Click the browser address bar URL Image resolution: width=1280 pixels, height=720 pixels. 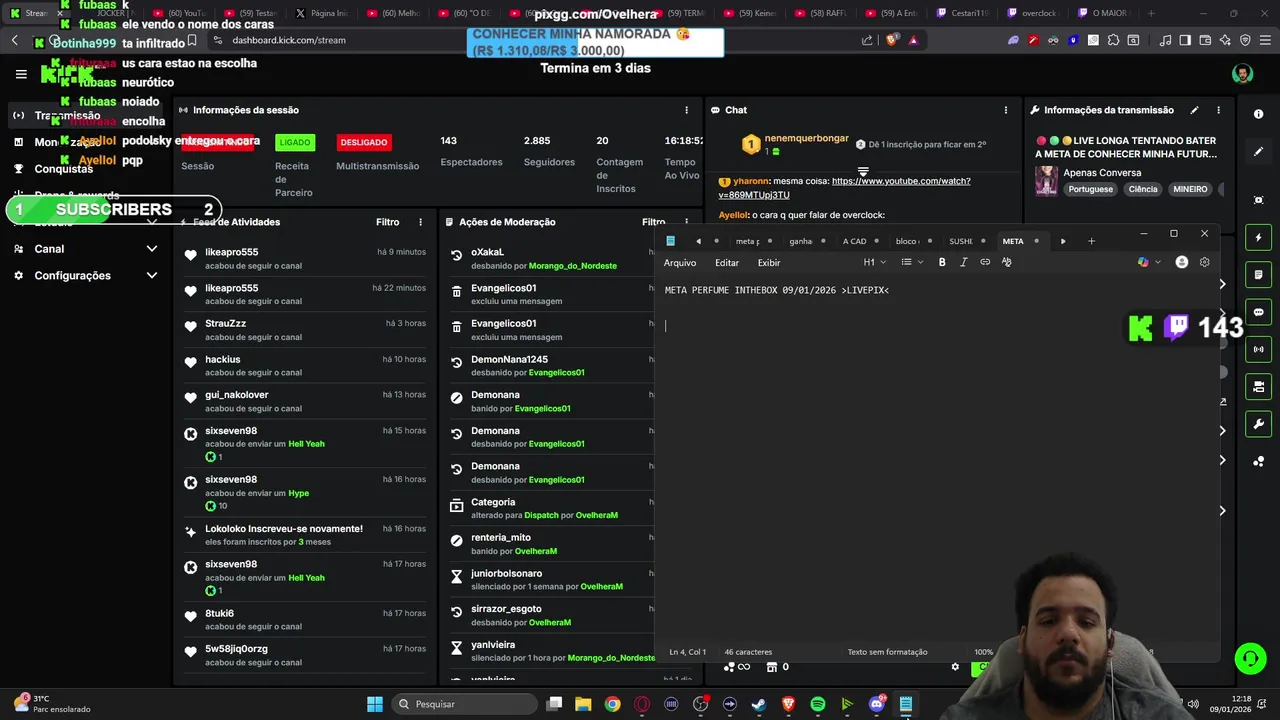(x=289, y=40)
